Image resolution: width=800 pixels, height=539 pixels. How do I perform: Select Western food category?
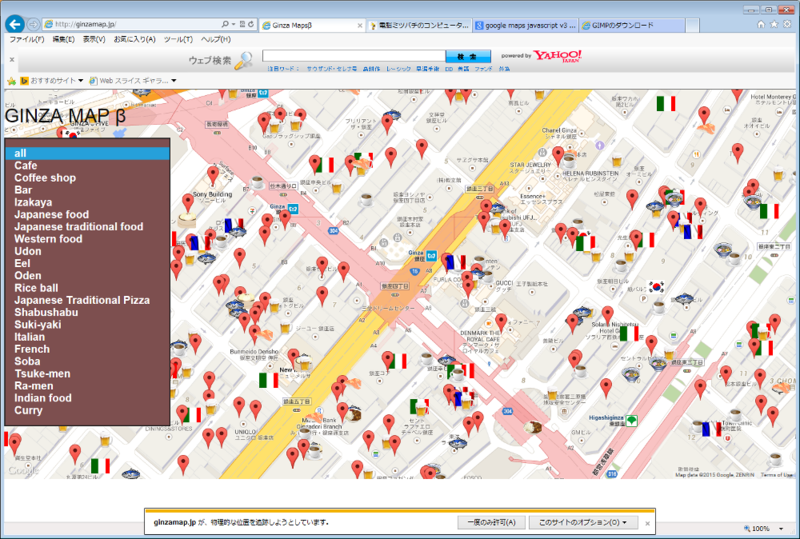[87, 239]
